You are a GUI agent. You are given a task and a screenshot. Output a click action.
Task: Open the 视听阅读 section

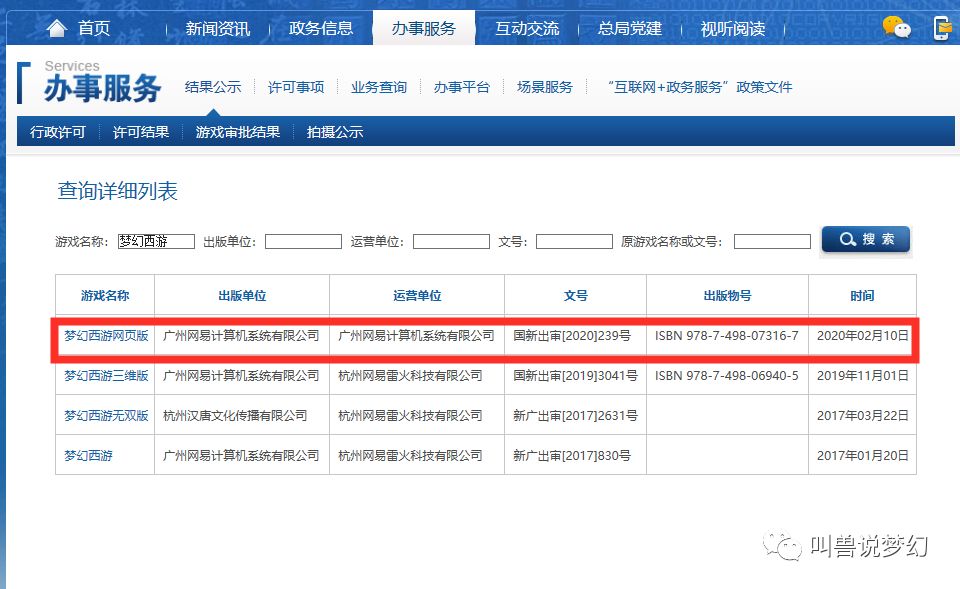point(734,28)
